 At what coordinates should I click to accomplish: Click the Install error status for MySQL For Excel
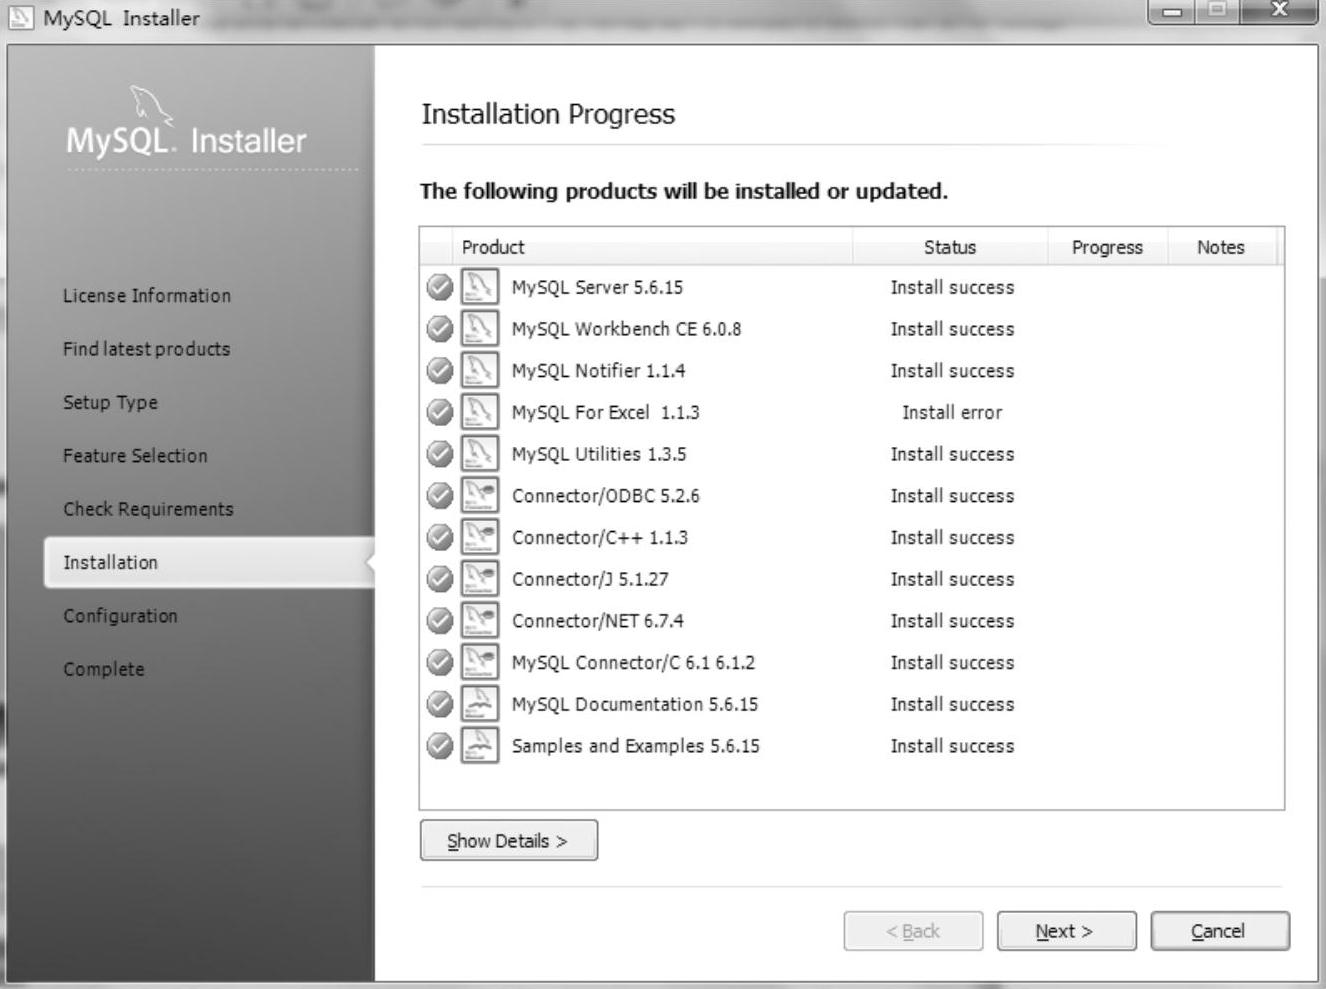click(952, 412)
